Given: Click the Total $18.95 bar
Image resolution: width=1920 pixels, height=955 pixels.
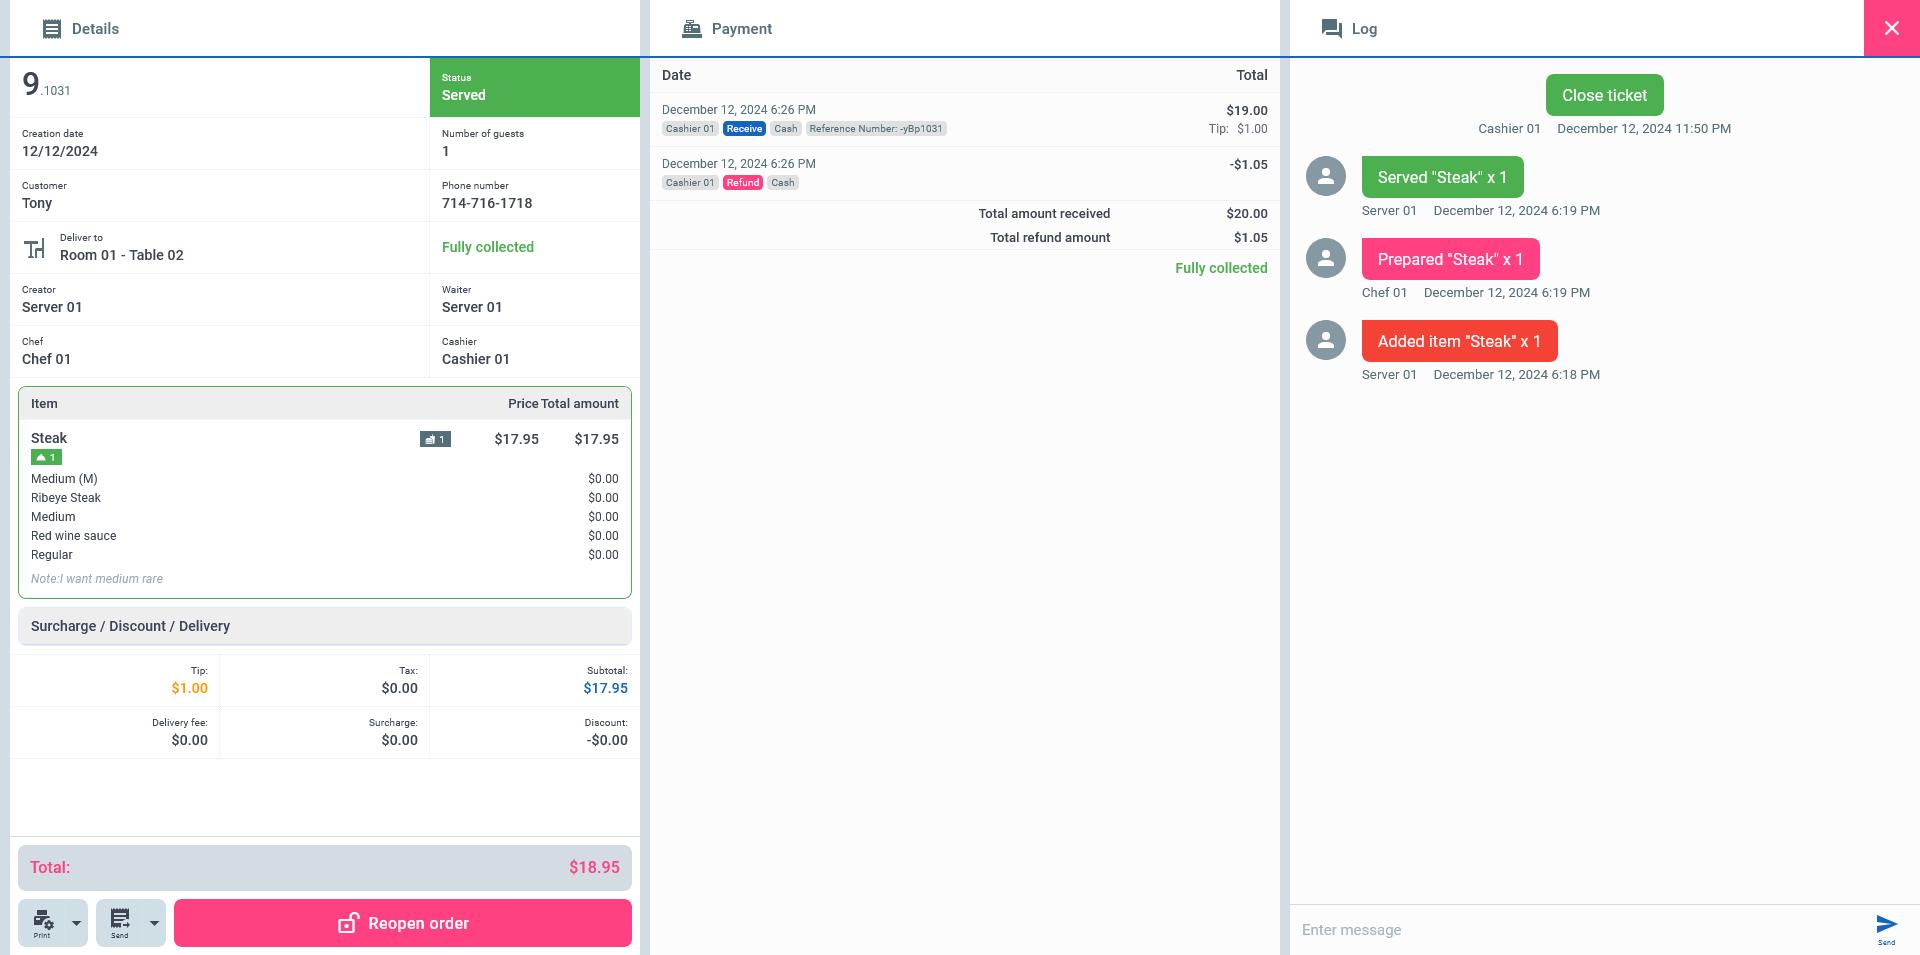Looking at the screenshot, I should point(325,868).
